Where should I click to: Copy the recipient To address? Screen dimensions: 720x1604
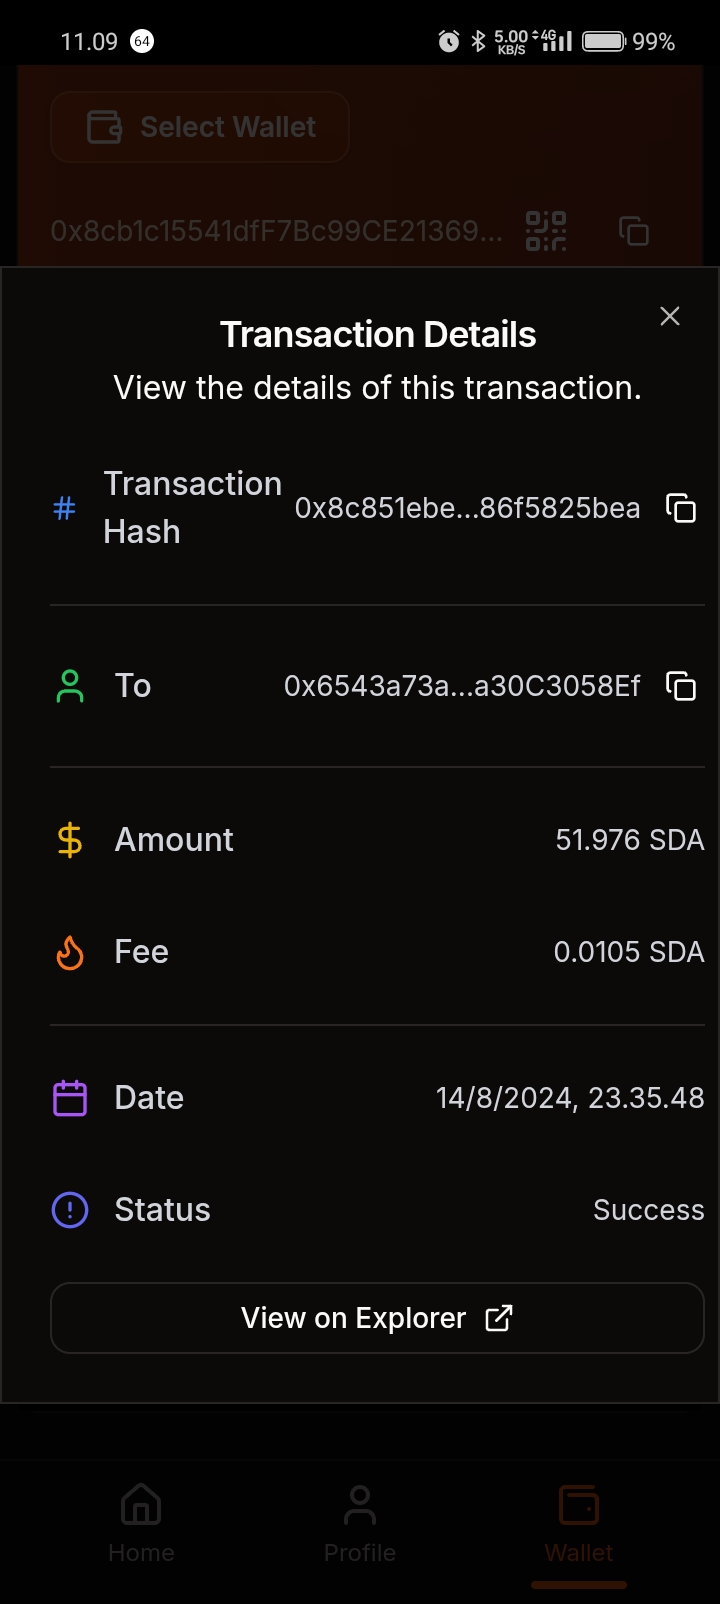point(681,686)
